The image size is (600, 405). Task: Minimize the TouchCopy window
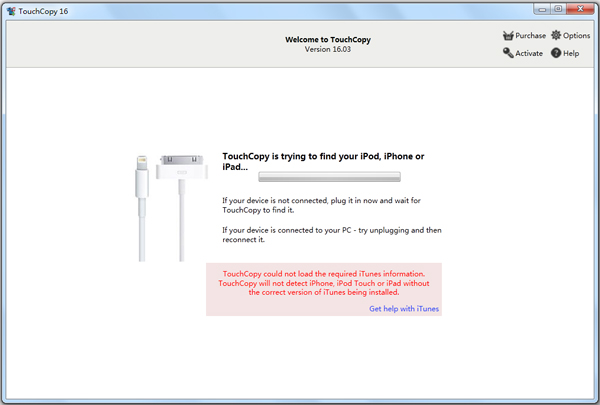[542, 9]
